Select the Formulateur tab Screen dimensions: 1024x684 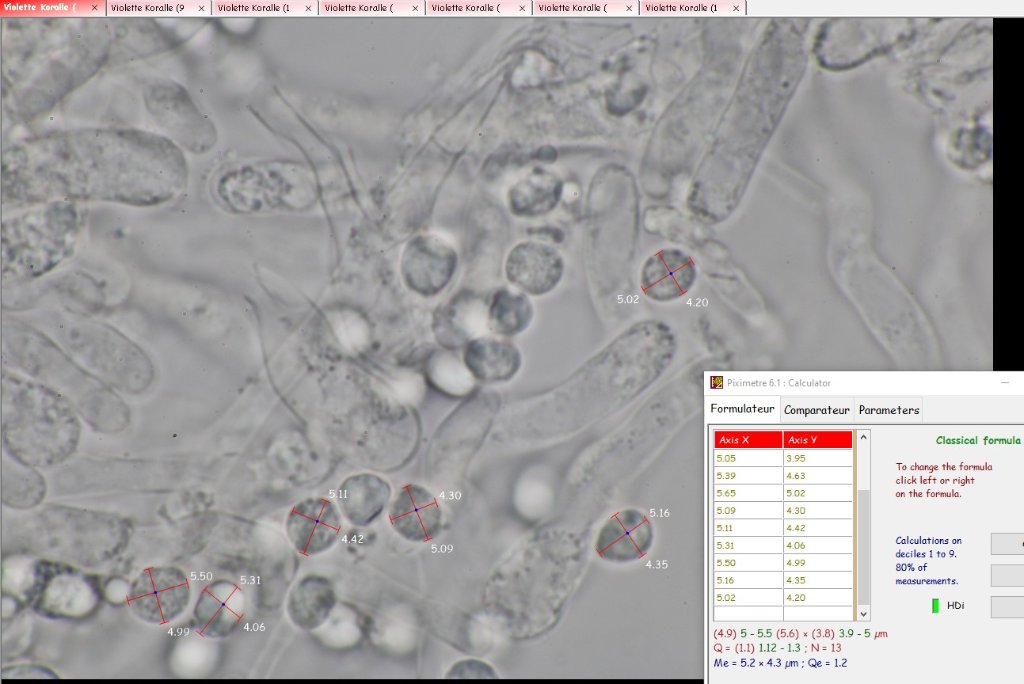point(742,409)
